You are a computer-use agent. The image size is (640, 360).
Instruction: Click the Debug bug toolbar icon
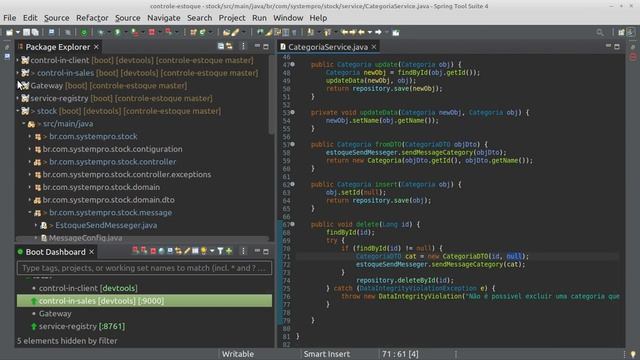coord(100,32)
